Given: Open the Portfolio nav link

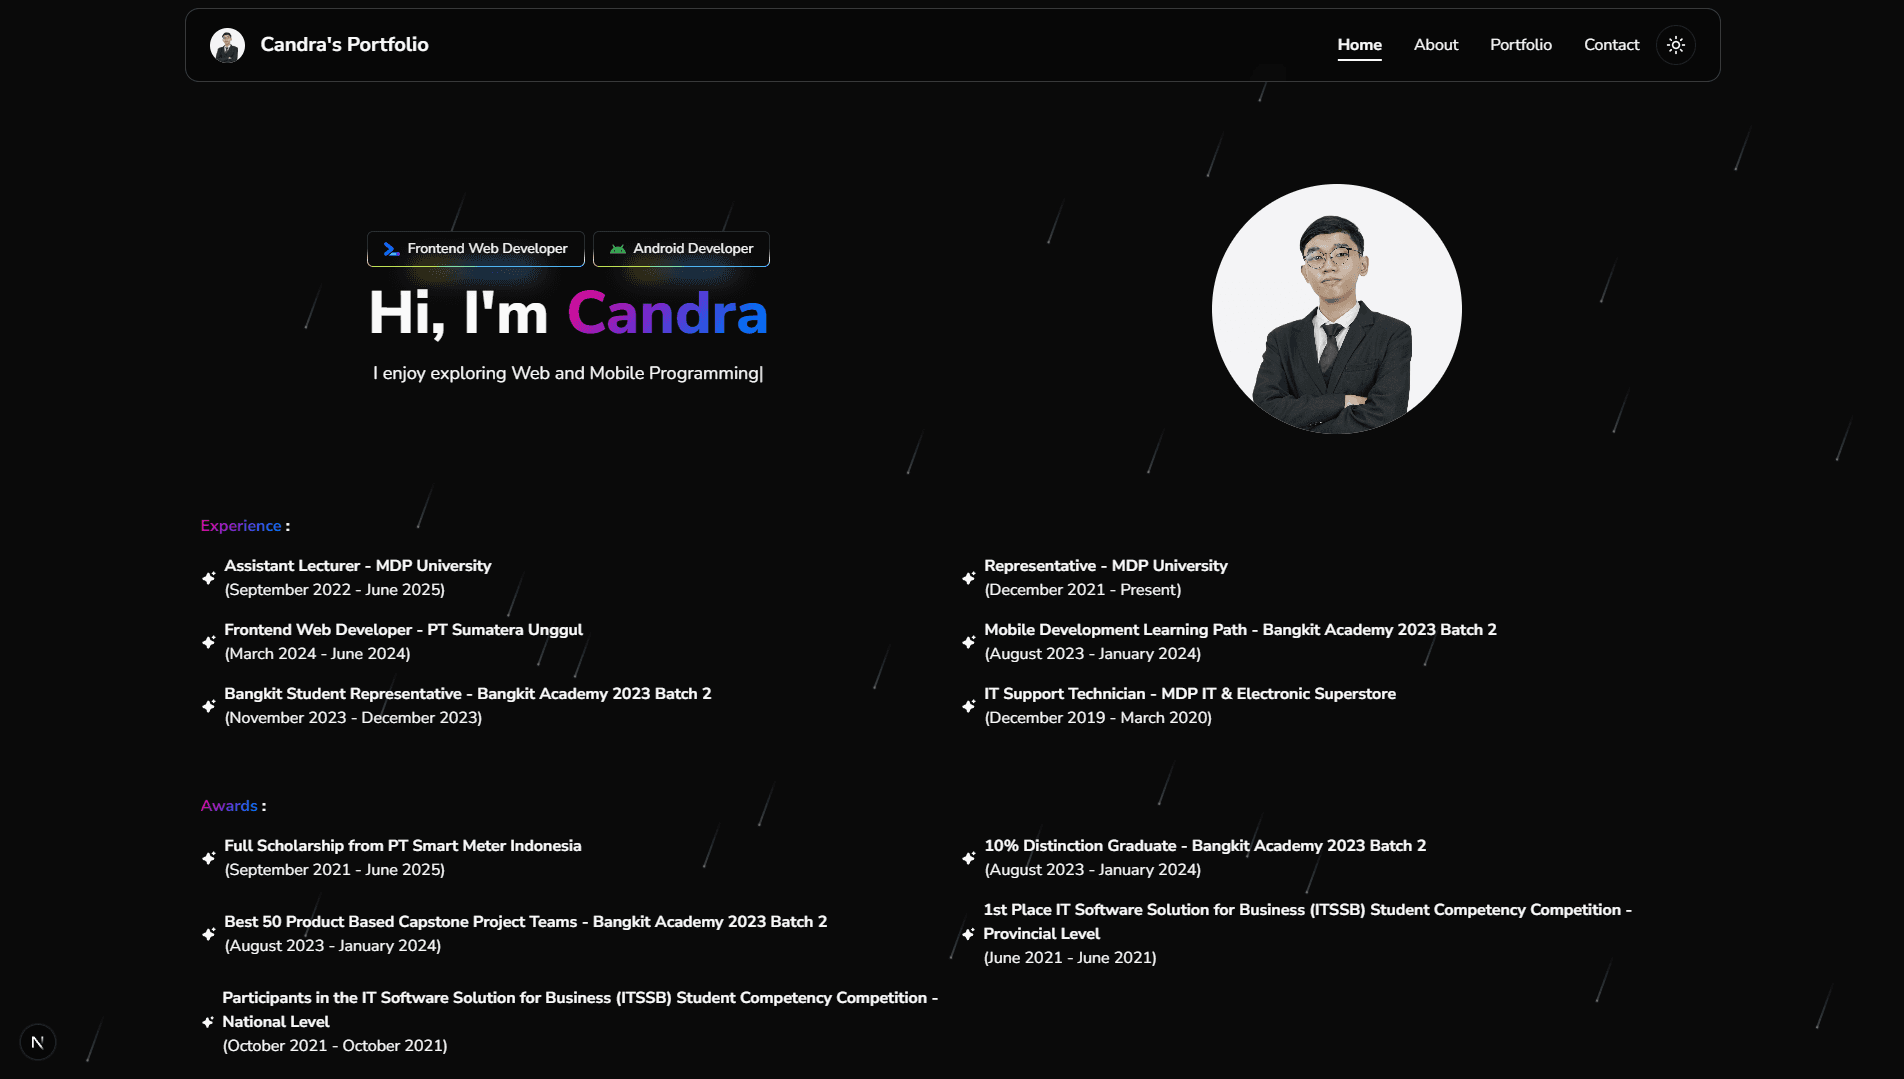Looking at the screenshot, I should pos(1520,45).
